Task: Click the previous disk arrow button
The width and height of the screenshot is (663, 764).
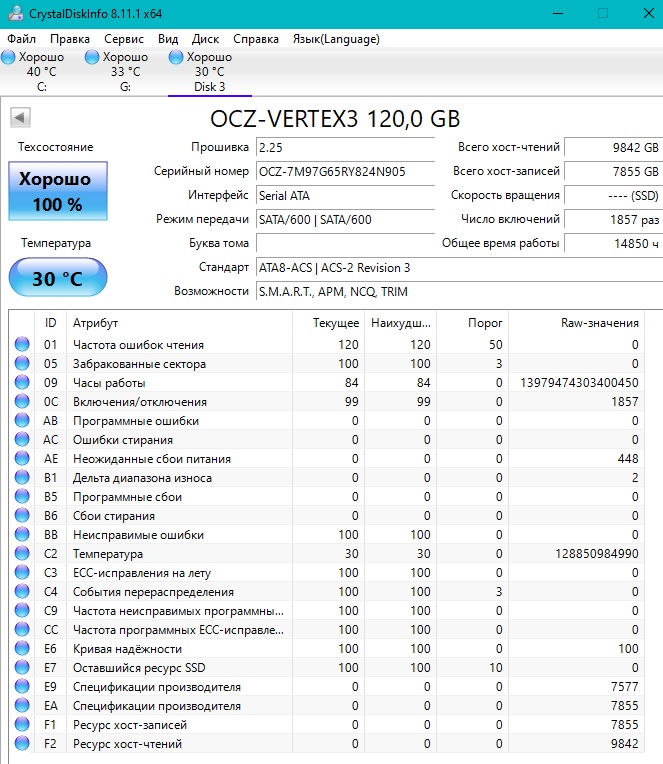Action: (x=20, y=117)
